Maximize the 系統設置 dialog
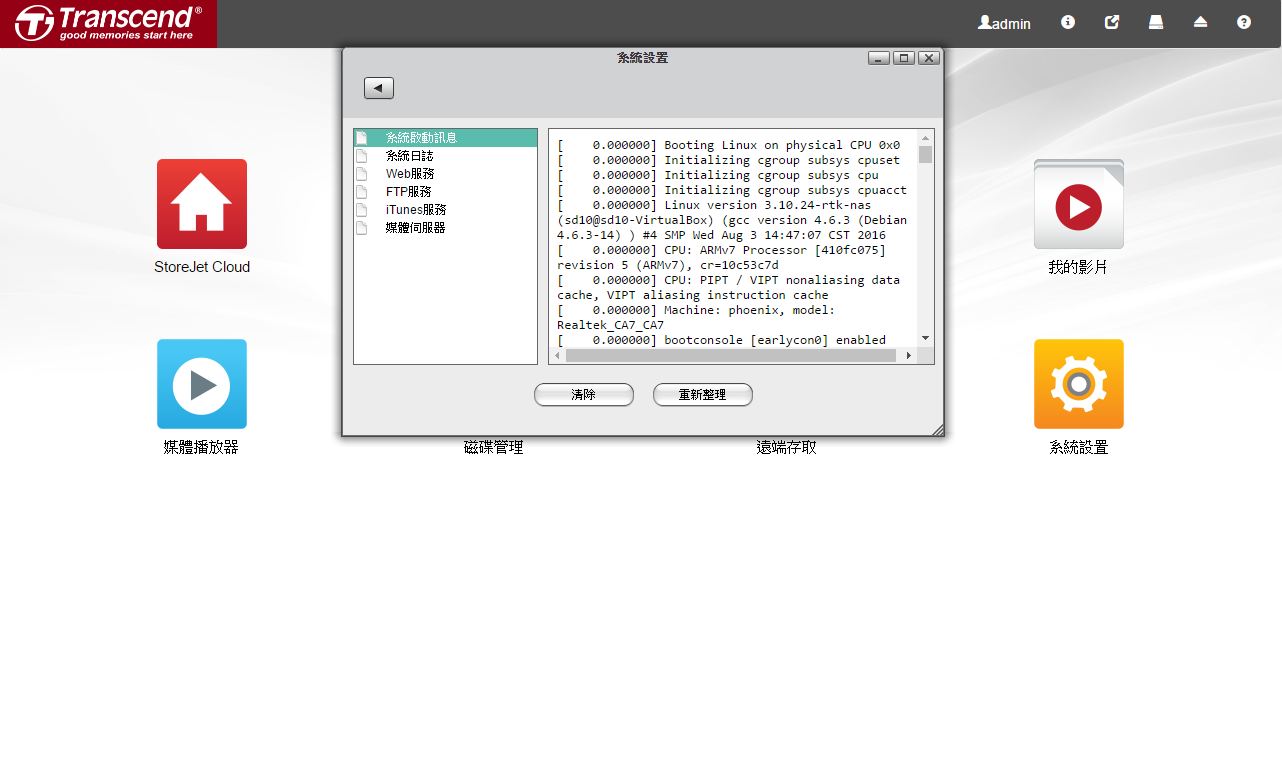1282x763 pixels. (904, 58)
